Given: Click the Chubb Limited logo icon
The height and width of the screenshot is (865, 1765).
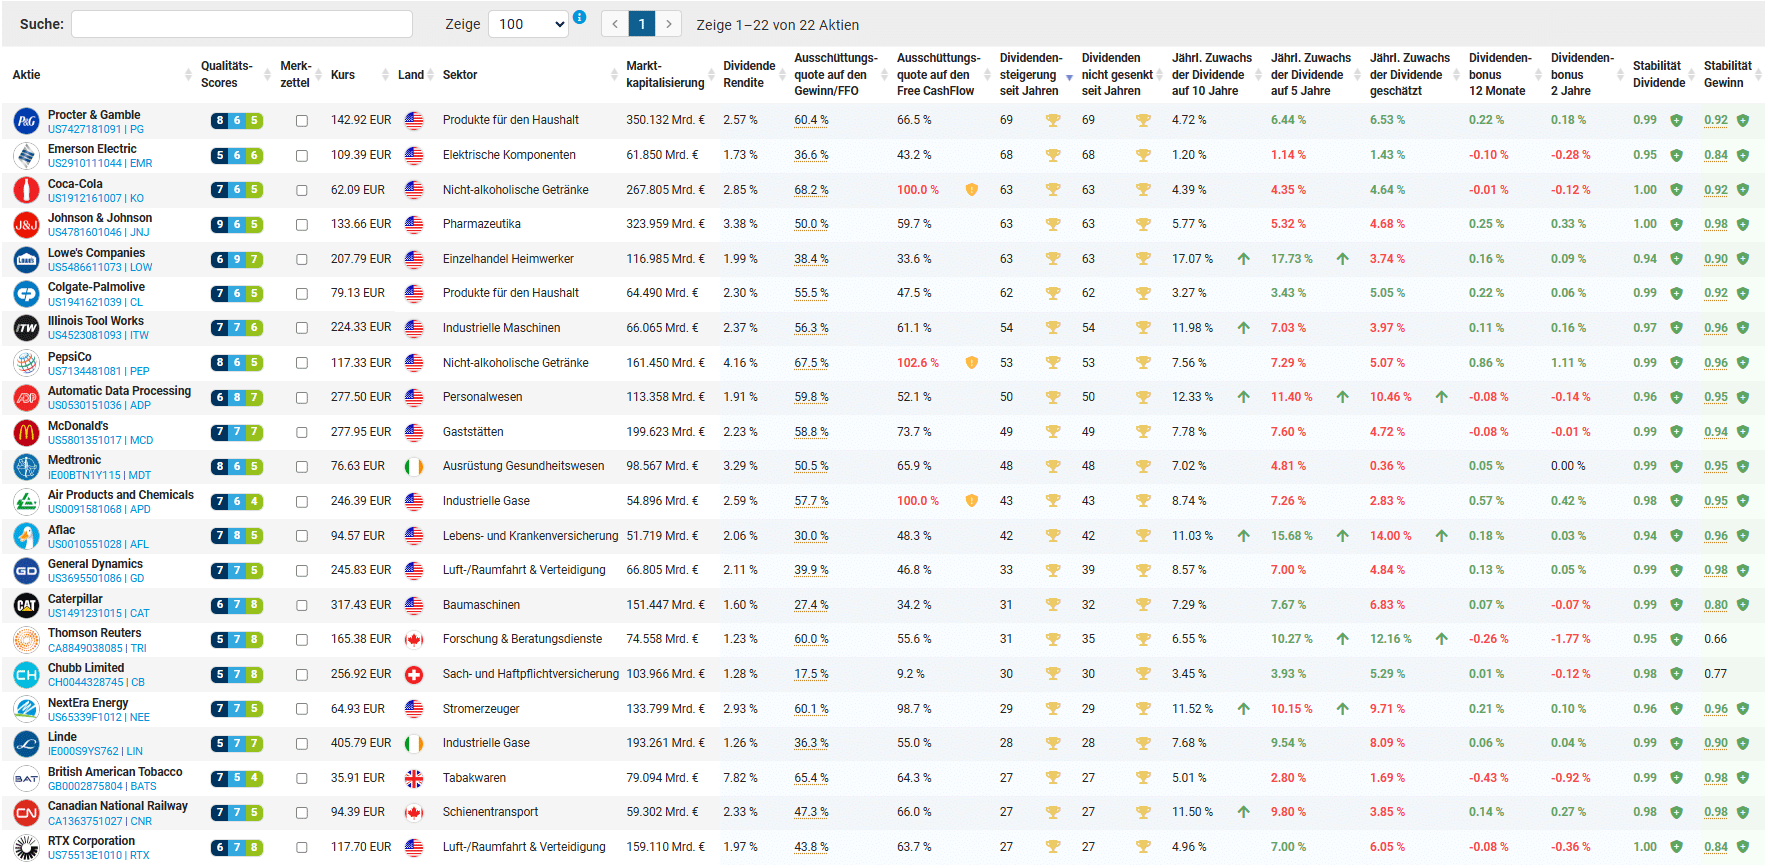Looking at the screenshot, I should click(x=26, y=675).
